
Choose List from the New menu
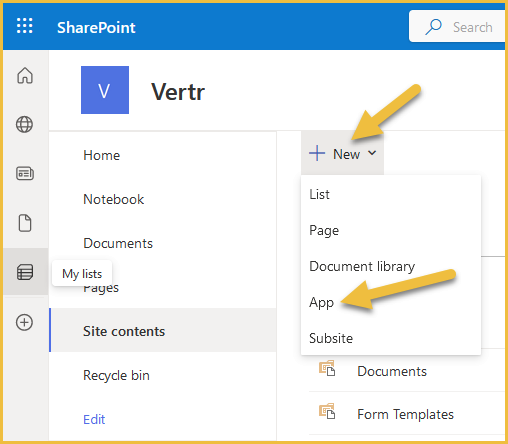point(391,194)
